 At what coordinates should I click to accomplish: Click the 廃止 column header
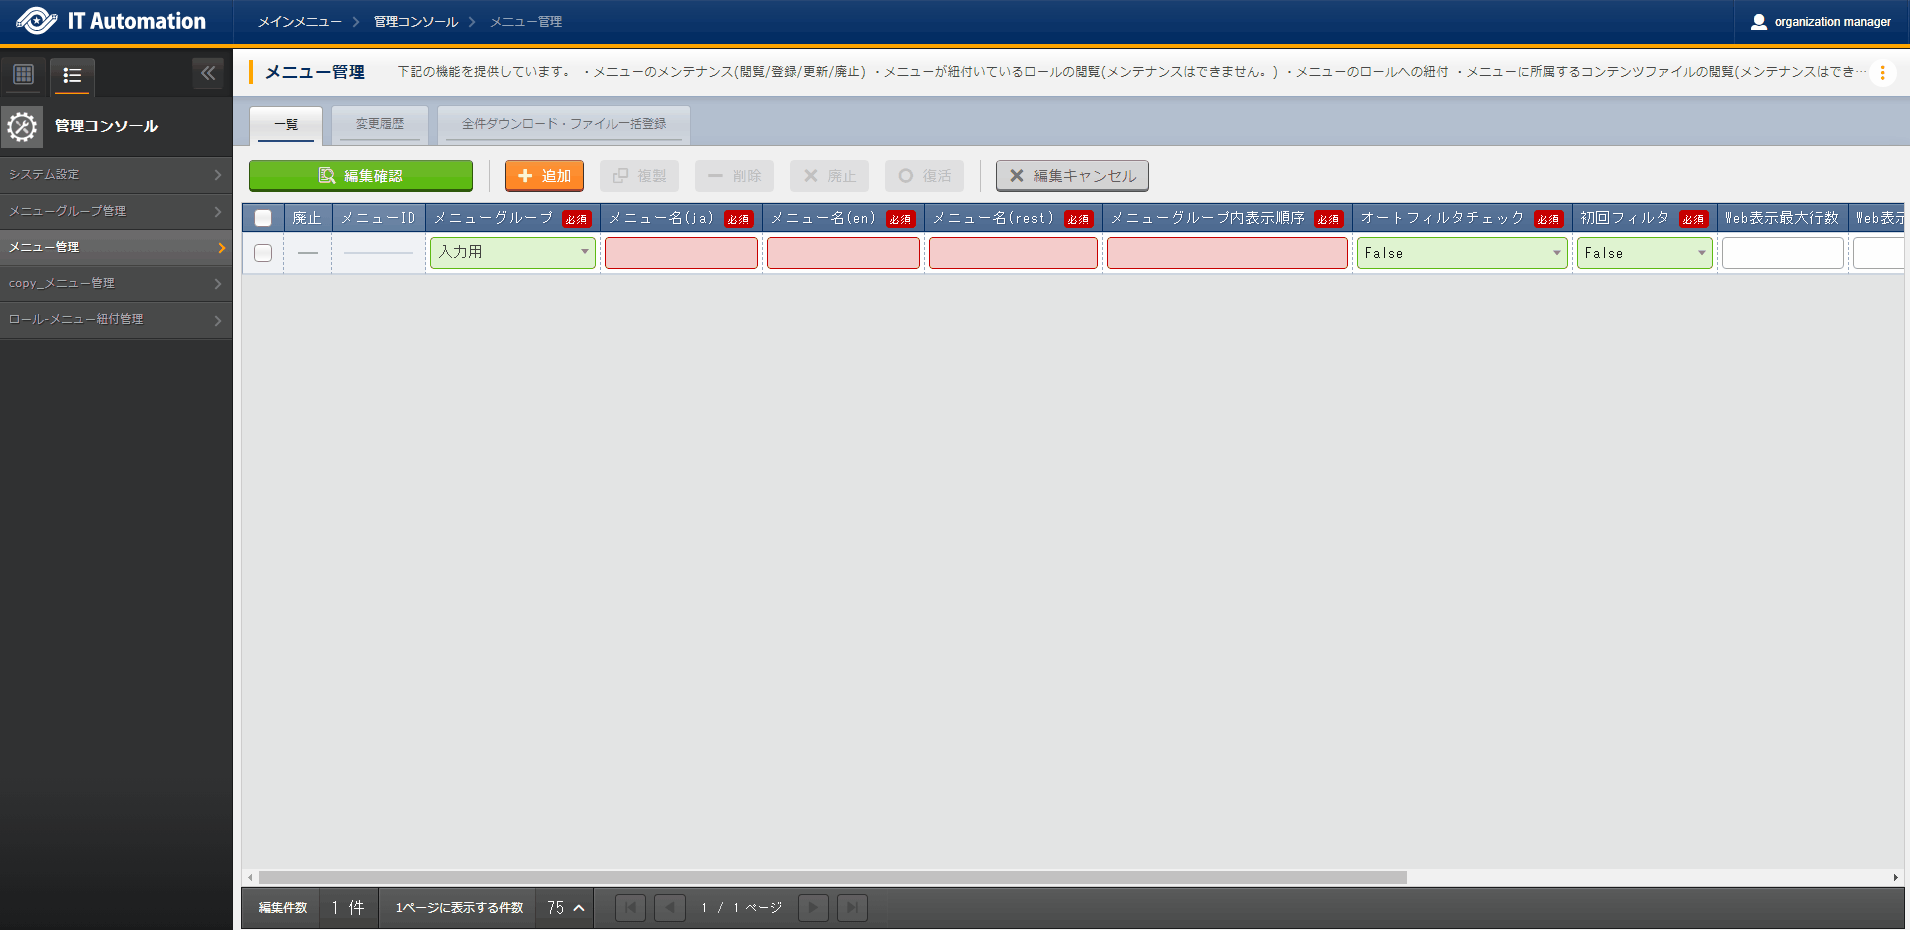tap(307, 218)
